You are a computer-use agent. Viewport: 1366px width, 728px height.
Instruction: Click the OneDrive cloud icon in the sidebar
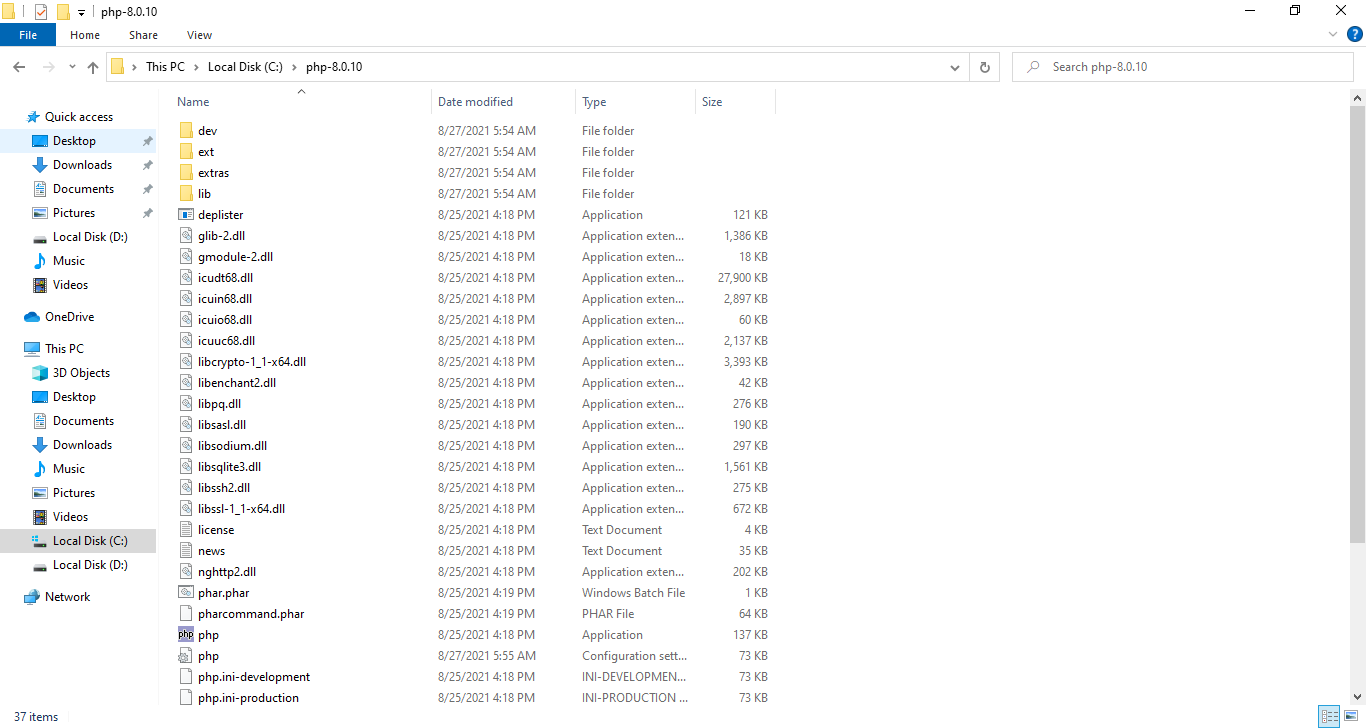(32, 317)
